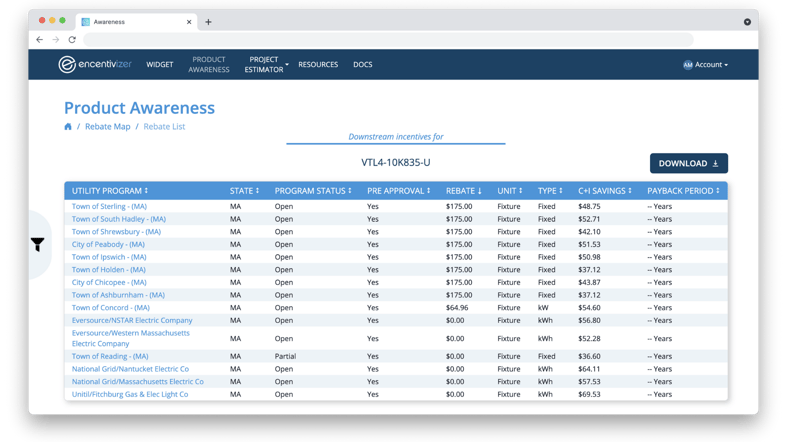Sort by Unit column
Viewport: 787px width, 442px height.
[x=510, y=191]
